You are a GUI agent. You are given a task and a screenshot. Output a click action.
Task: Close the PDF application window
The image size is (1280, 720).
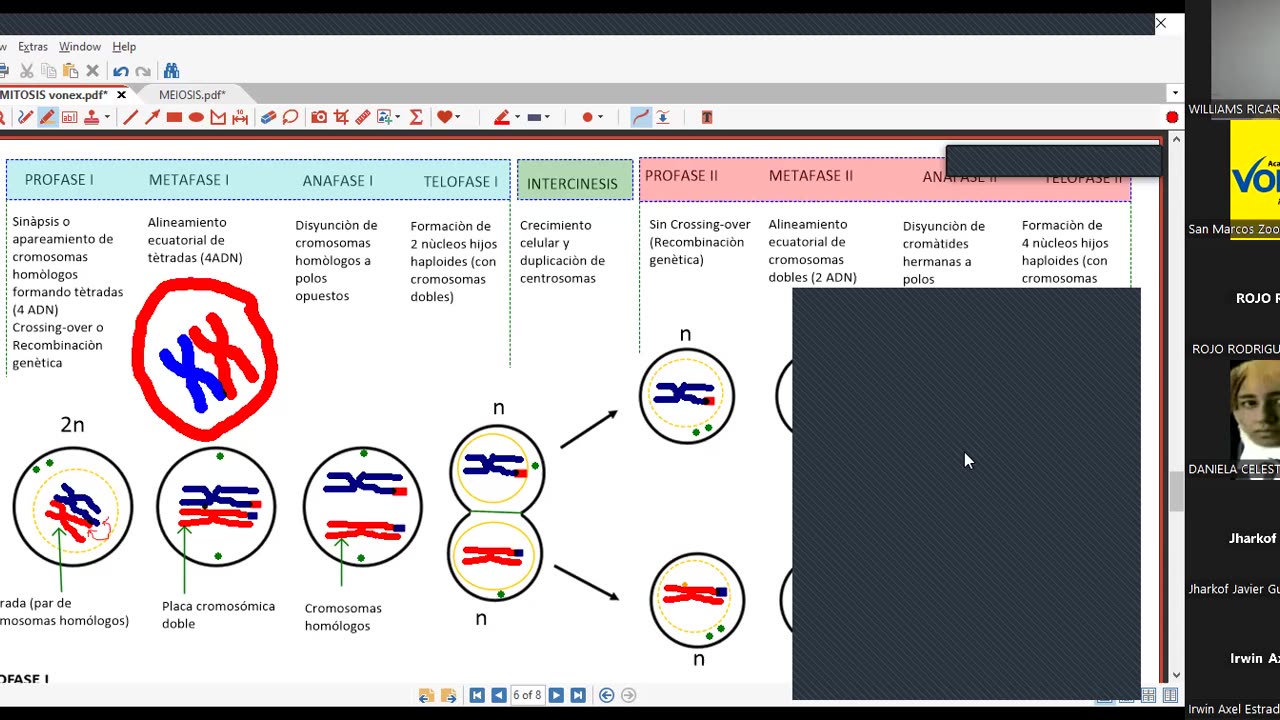coord(1161,23)
